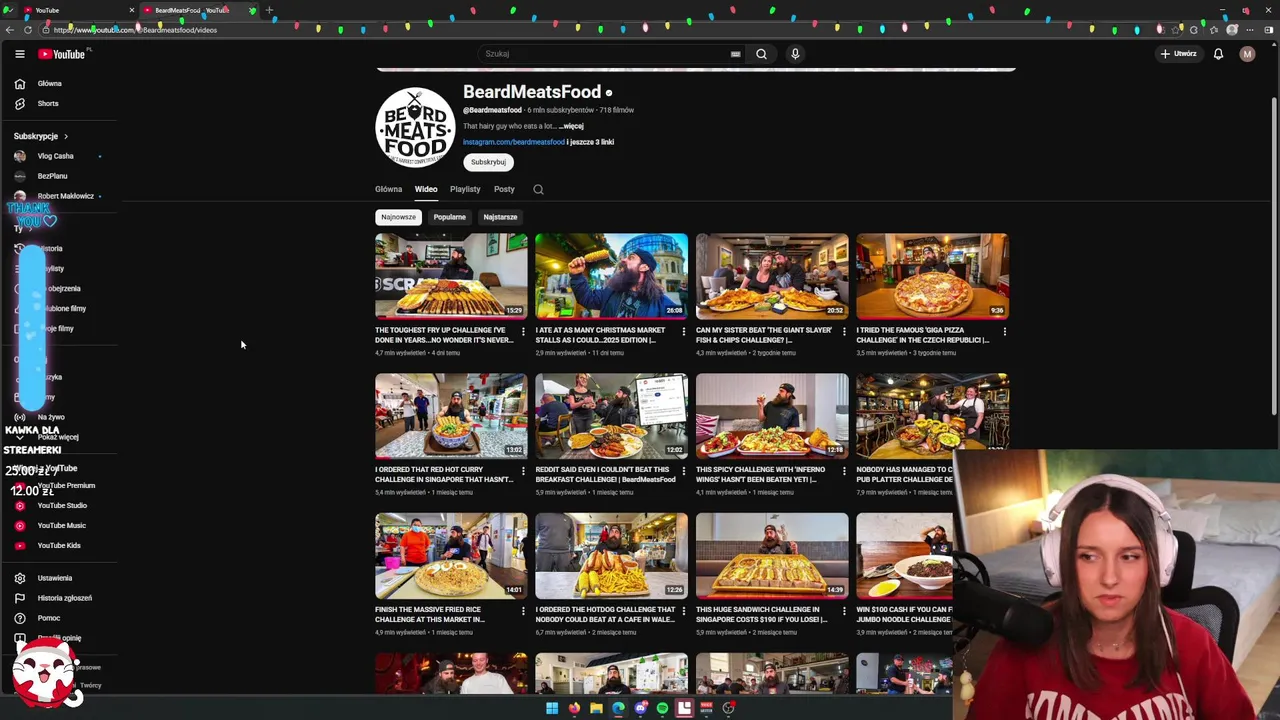Open File Explorer from the taskbar

tap(596, 708)
